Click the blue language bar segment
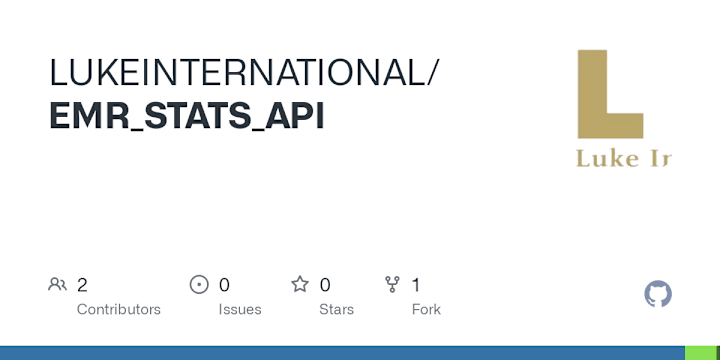 coord(343,353)
